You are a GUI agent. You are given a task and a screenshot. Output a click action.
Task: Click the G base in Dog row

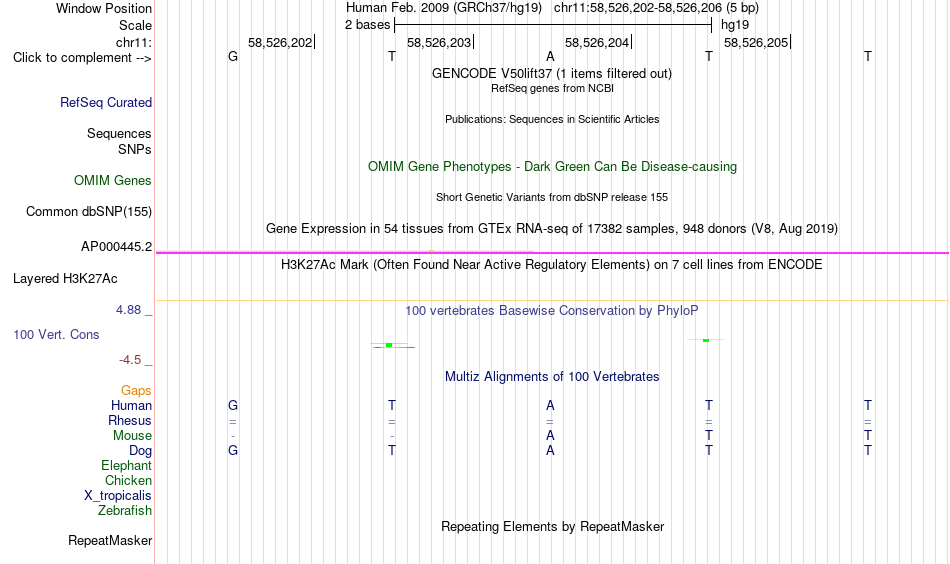[x=233, y=451]
